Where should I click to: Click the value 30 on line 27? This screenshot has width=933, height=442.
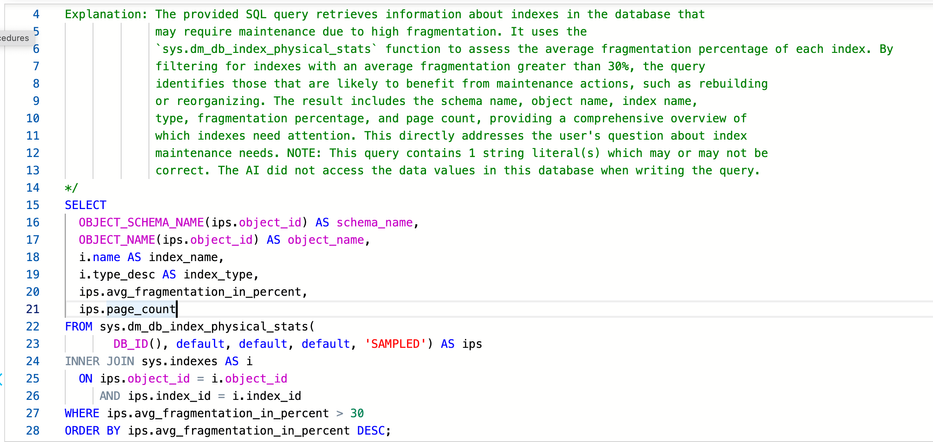point(357,412)
